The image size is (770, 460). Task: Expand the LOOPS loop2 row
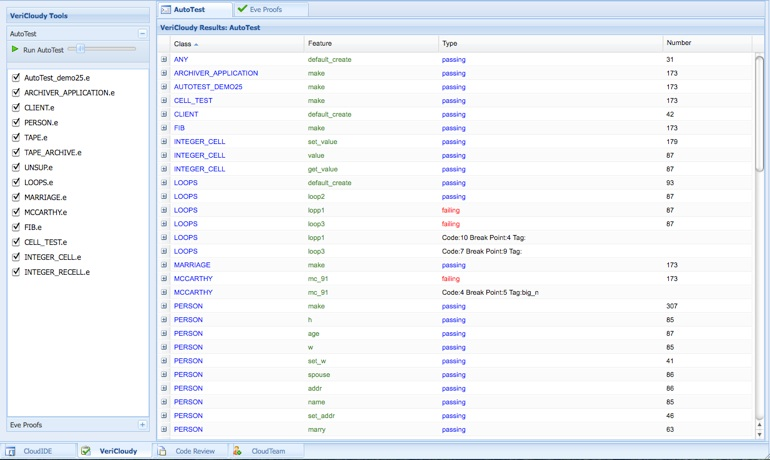[164, 196]
